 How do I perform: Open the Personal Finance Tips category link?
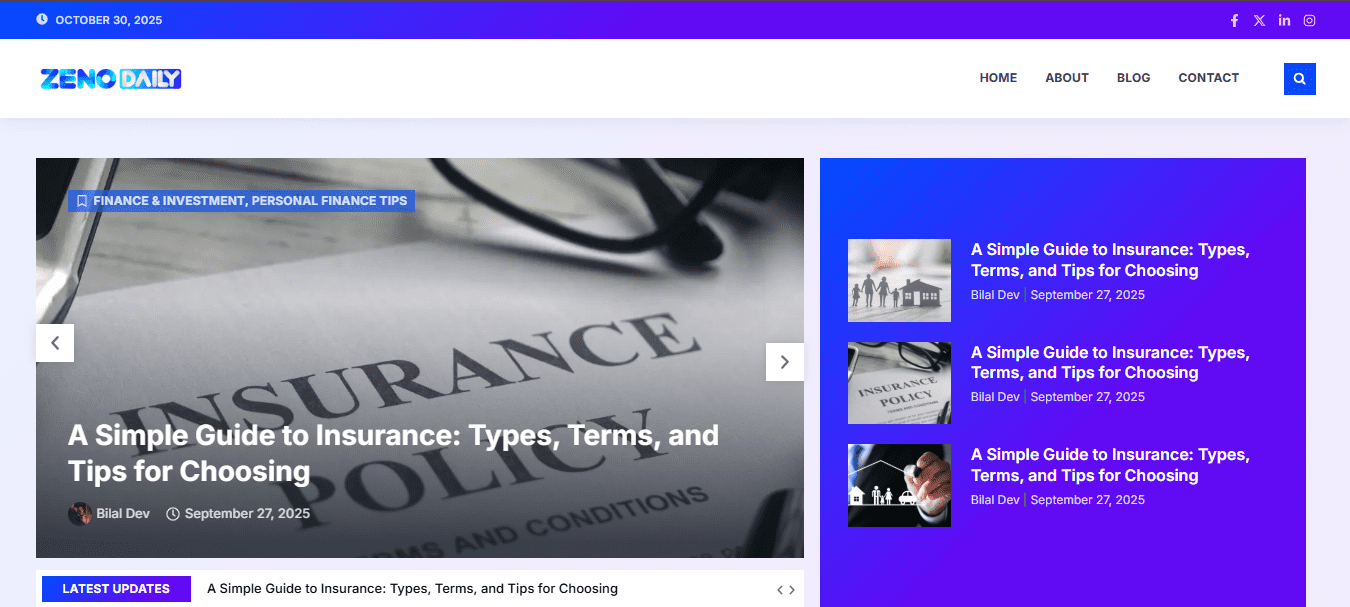pos(330,201)
